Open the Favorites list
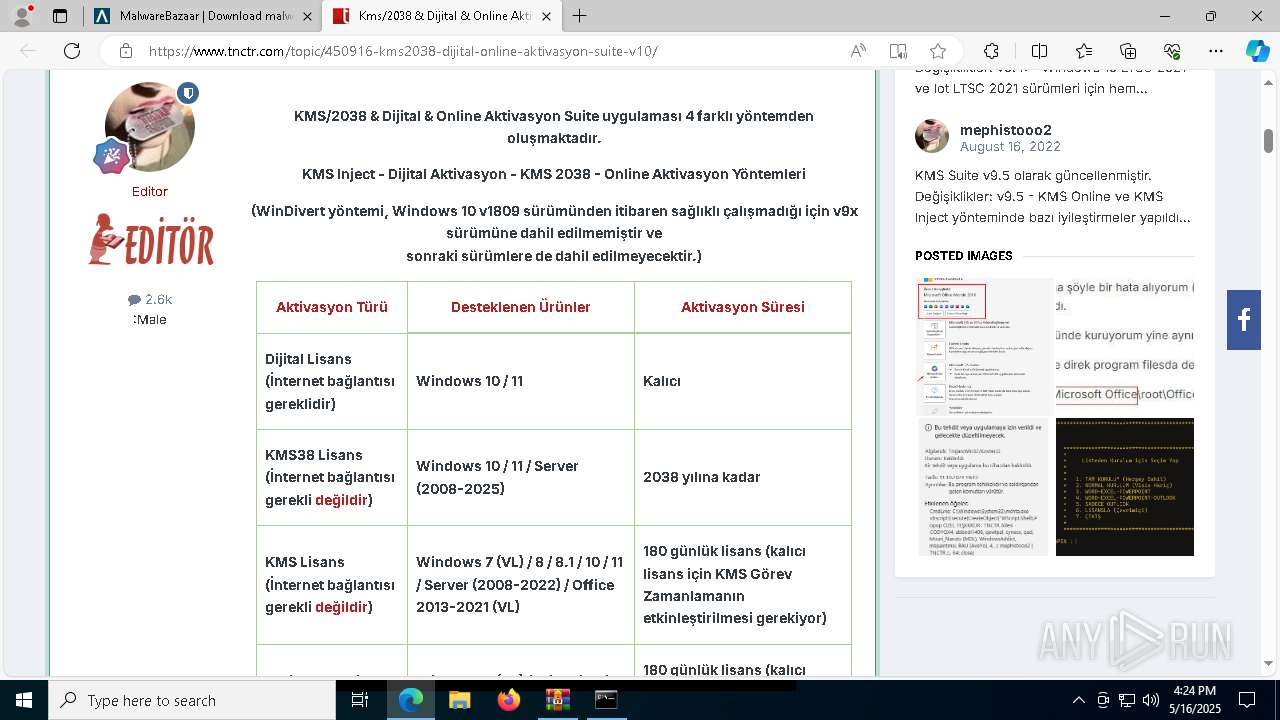This screenshot has width=1280, height=720. (1084, 51)
